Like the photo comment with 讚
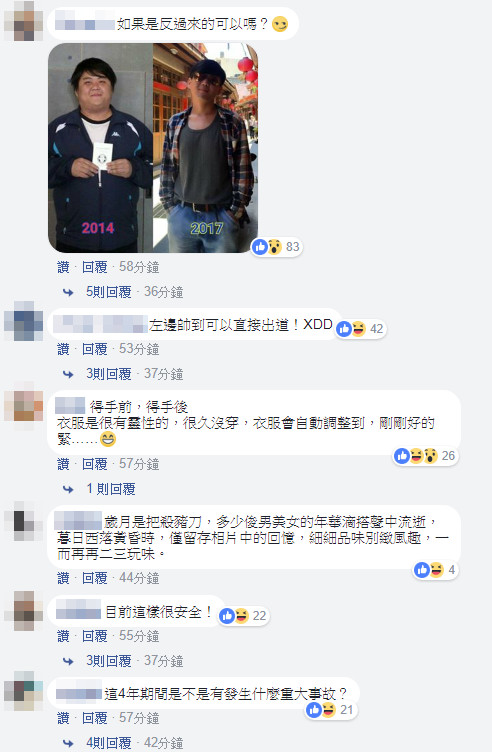This screenshot has height=752, width=492. [x=63, y=267]
